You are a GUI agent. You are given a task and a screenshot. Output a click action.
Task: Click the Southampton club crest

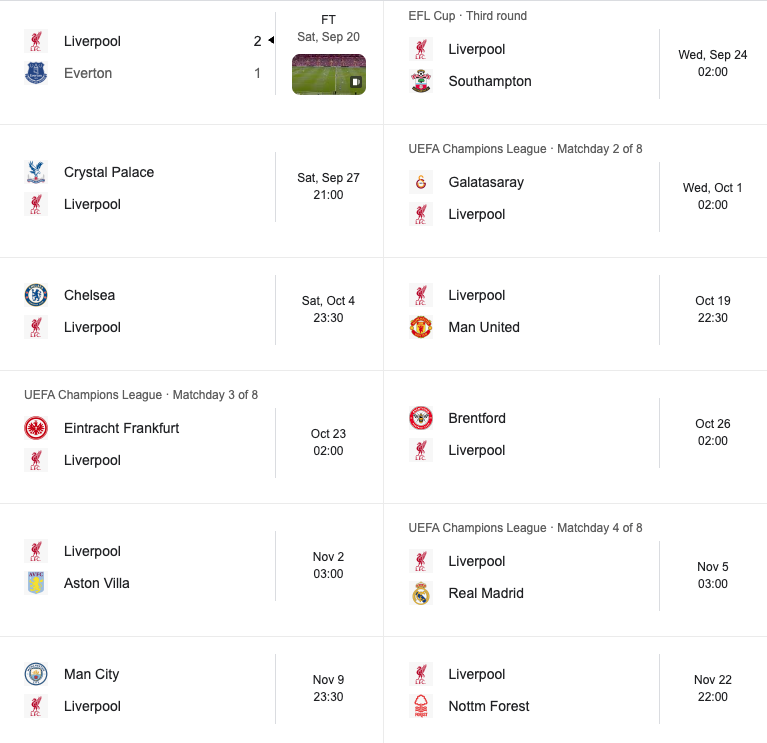(421, 81)
